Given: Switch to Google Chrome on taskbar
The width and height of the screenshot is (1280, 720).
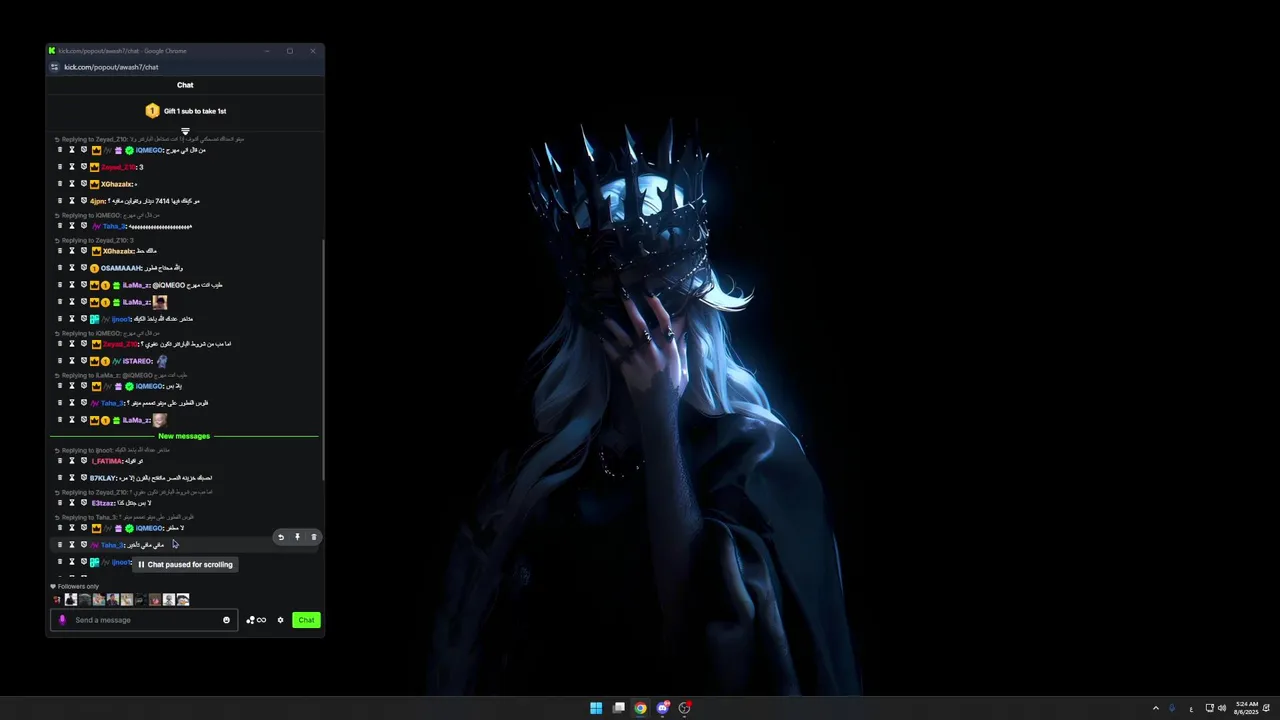Looking at the screenshot, I should [640, 708].
